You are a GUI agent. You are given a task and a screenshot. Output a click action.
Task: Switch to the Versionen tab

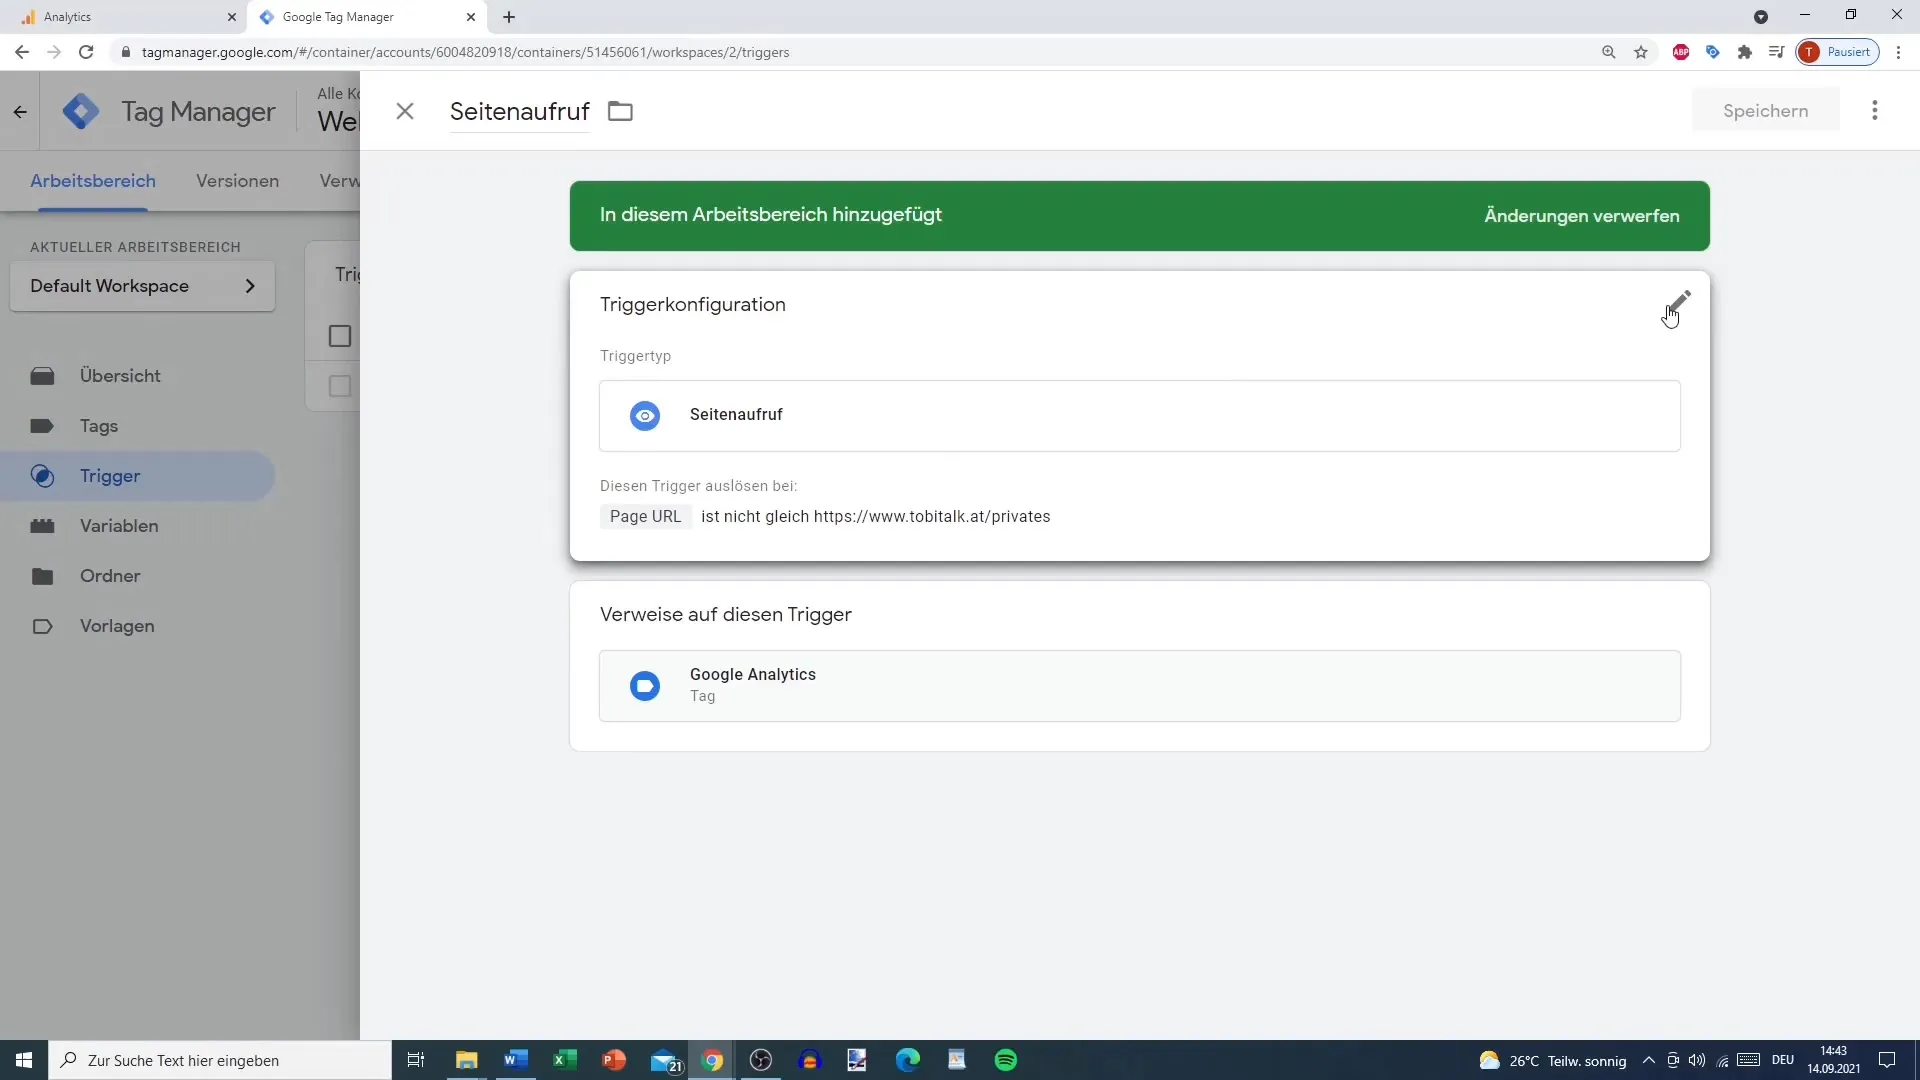pos(237,181)
